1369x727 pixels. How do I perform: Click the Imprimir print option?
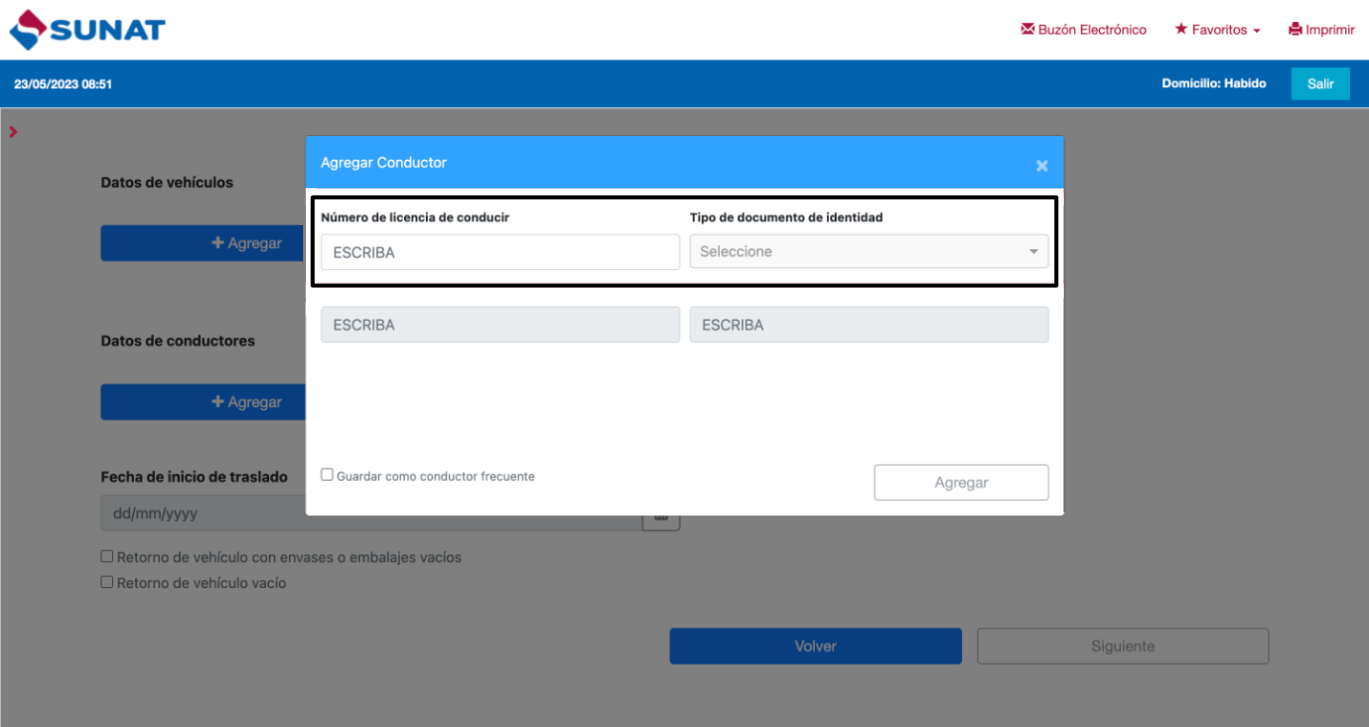click(1321, 30)
